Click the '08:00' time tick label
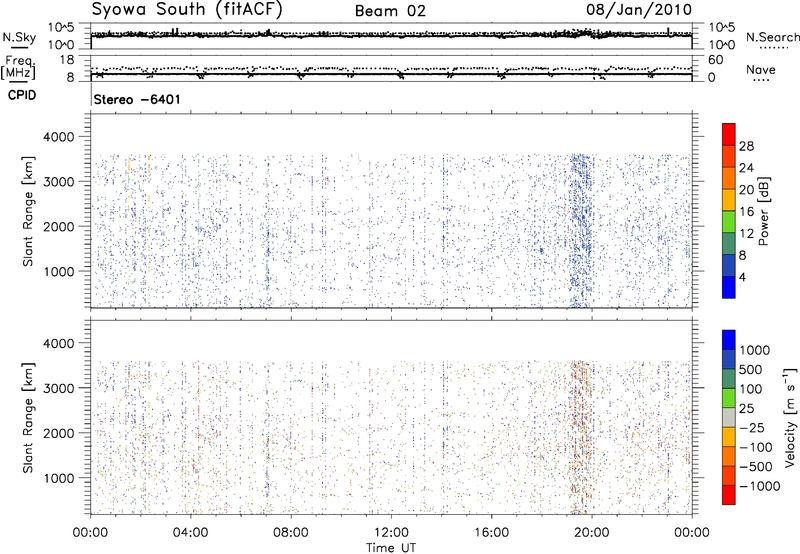The image size is (800, 554). [291, 533]
